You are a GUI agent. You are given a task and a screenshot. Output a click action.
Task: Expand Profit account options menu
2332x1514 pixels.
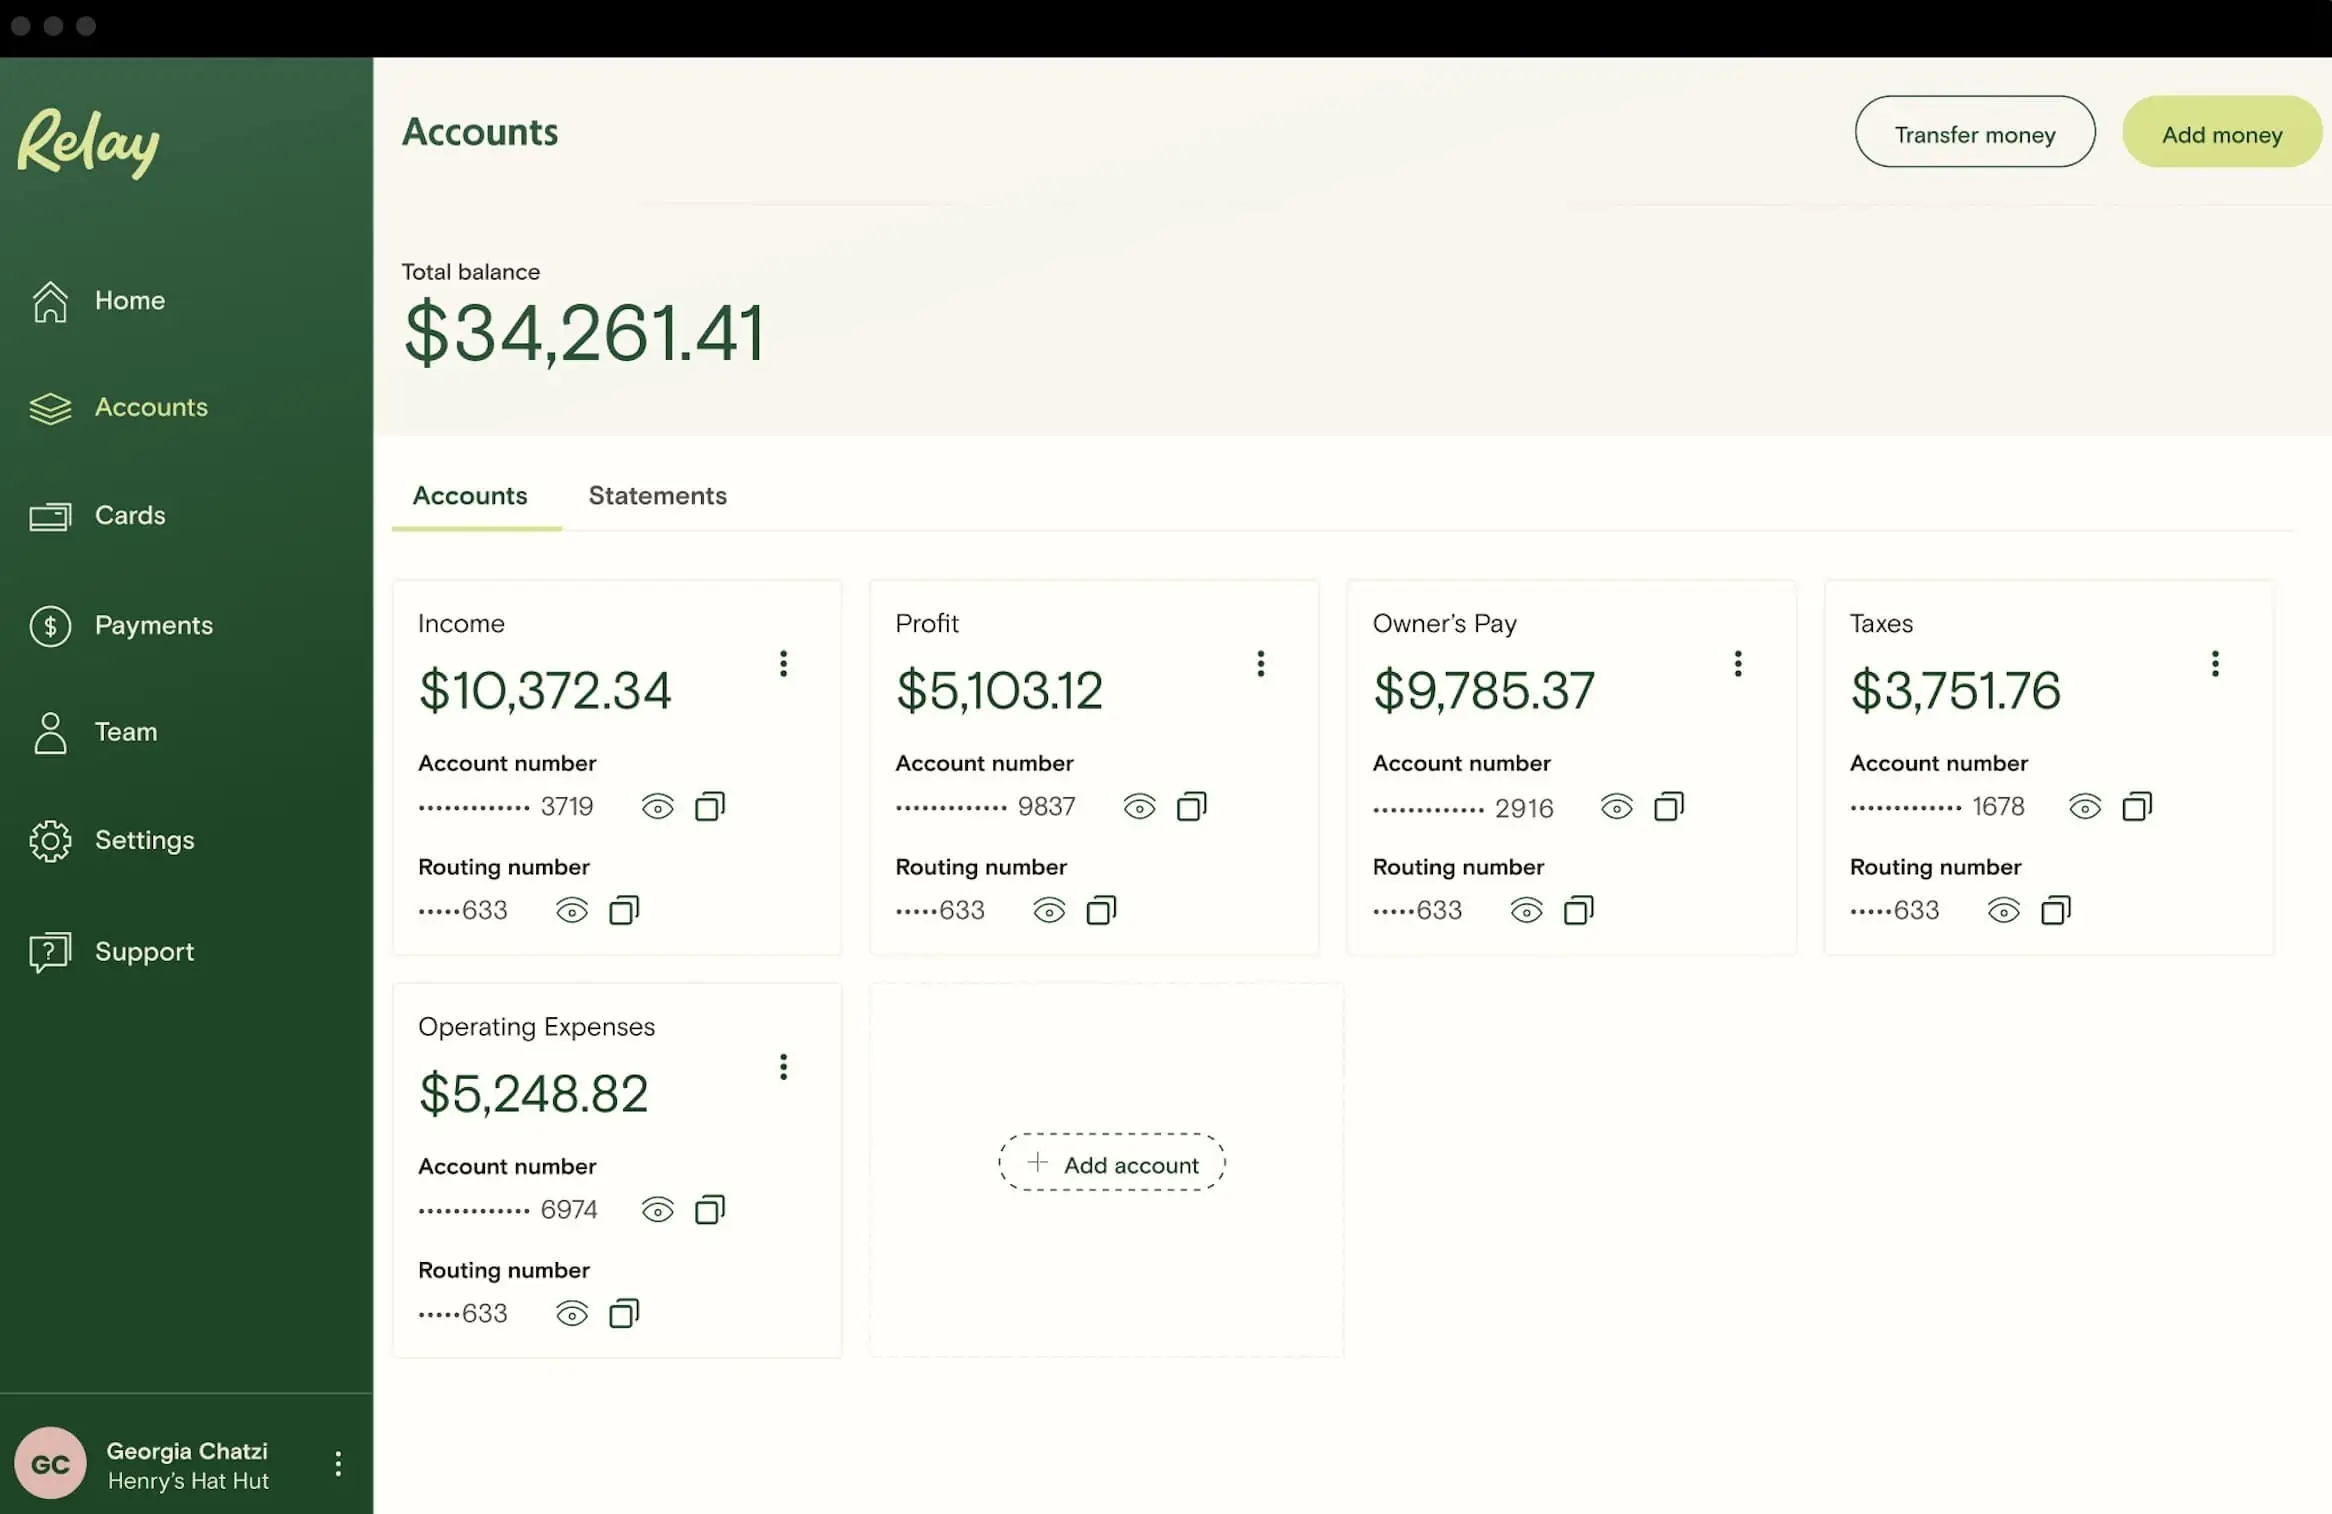click(1261, 663)
